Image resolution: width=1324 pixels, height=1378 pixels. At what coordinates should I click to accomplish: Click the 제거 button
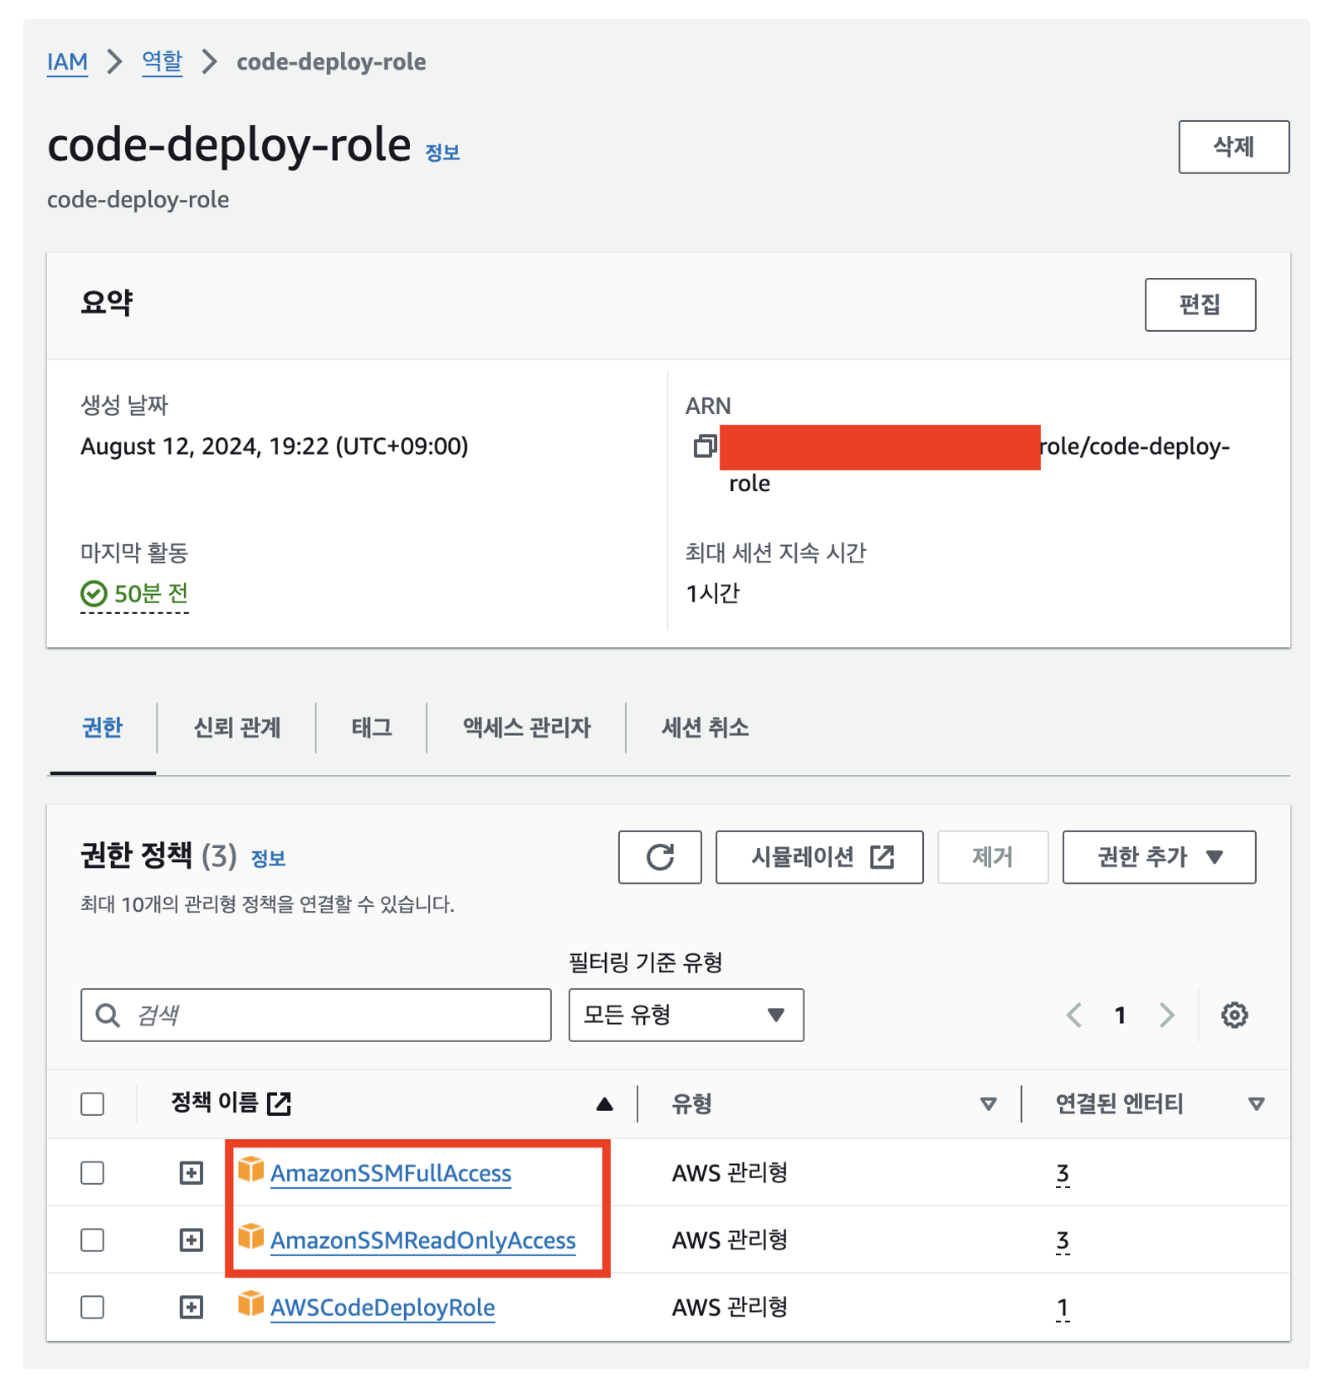click(992, 857)
